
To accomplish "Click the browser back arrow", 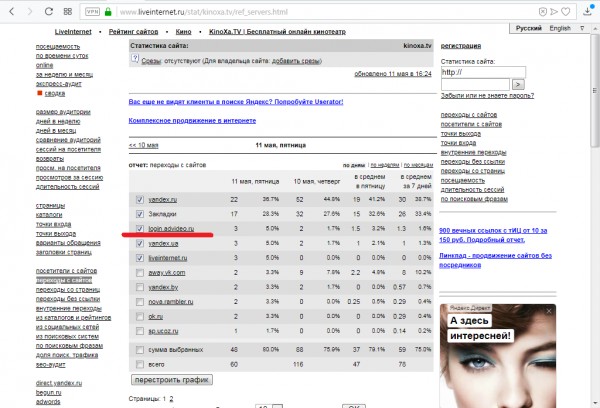I will coord(12,12).
